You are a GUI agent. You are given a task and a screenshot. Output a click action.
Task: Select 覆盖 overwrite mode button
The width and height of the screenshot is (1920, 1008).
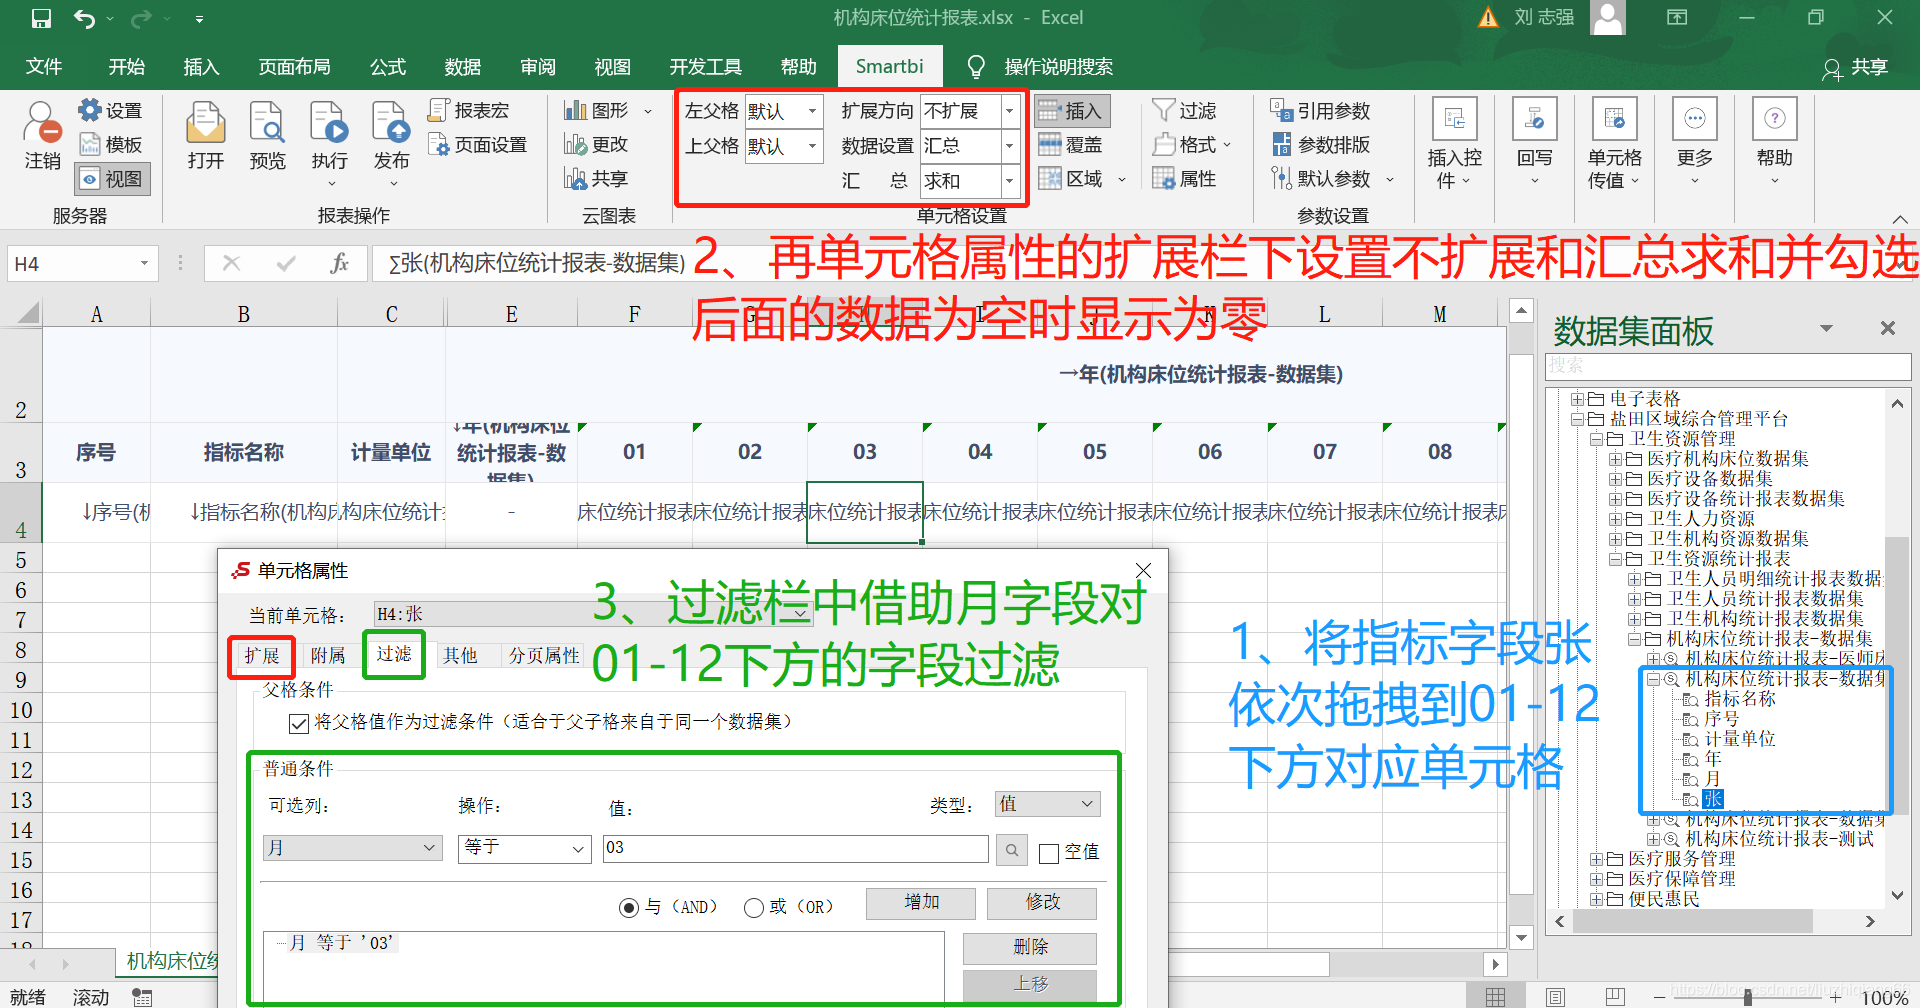point(1071,145)
